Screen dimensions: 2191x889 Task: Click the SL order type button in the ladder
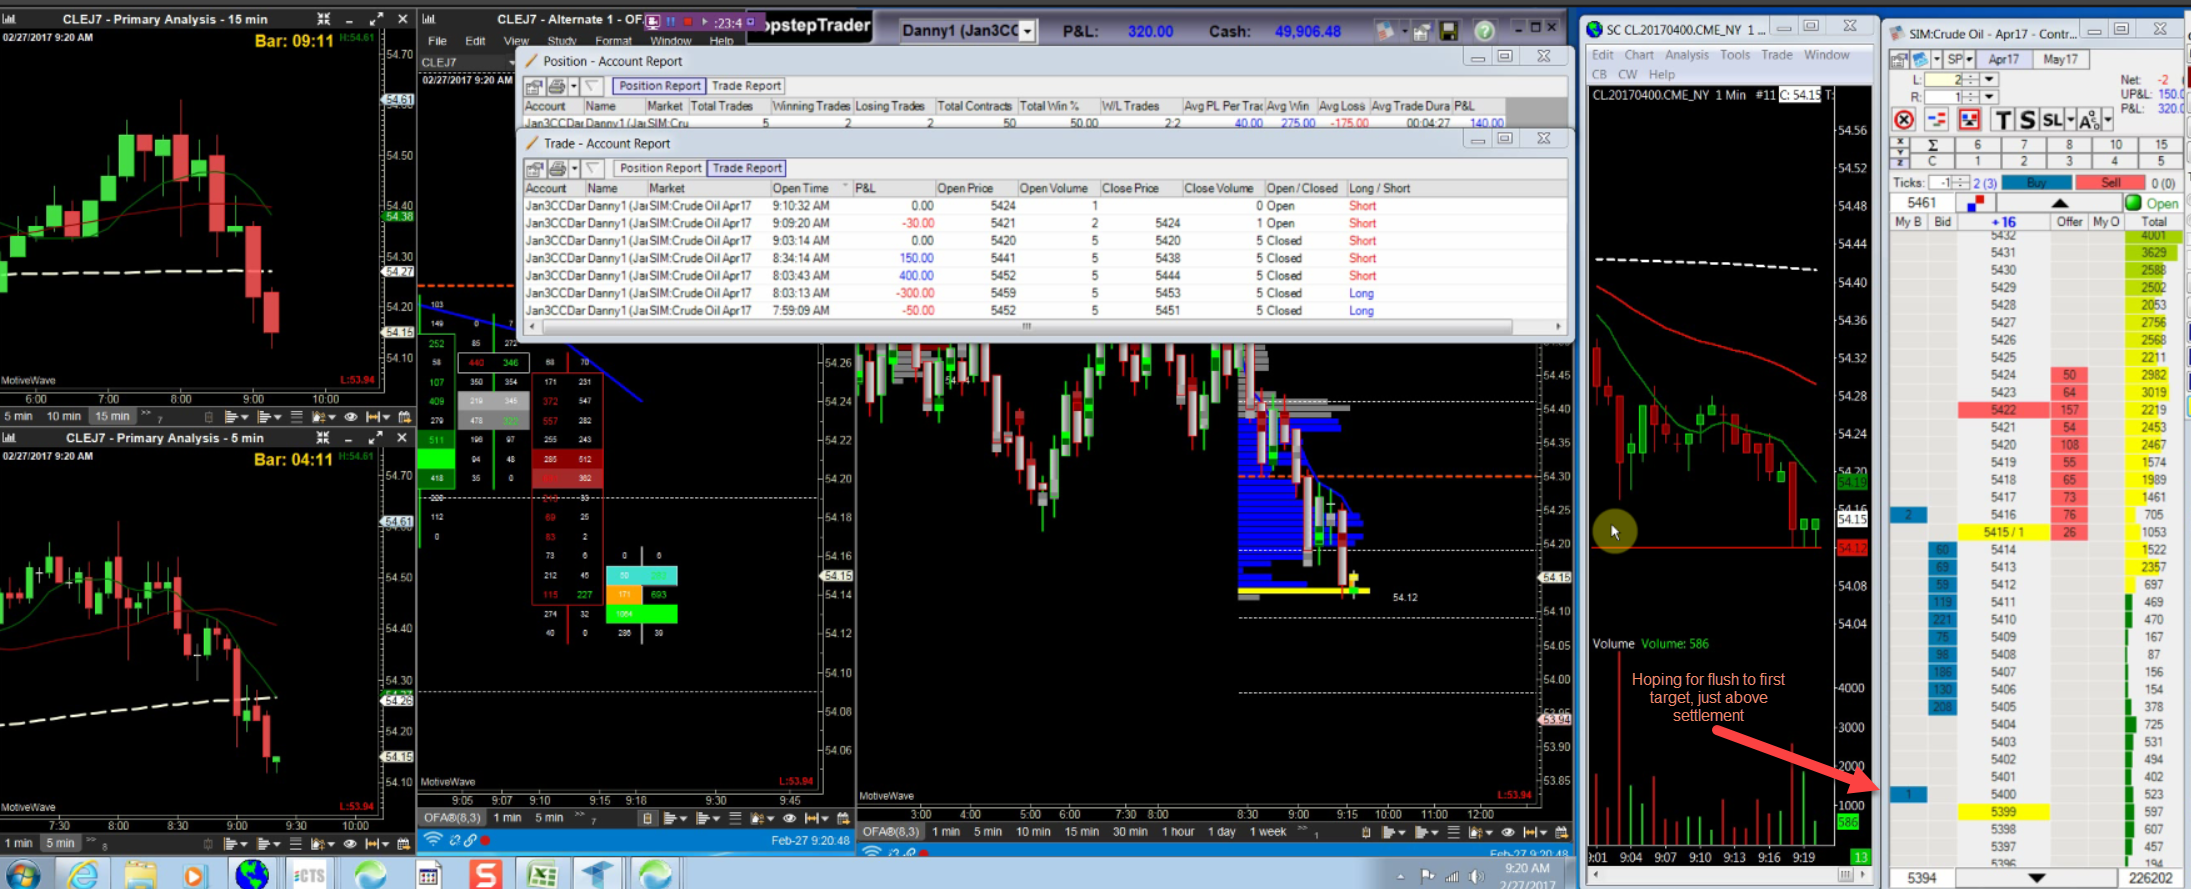pos(2051,120)
